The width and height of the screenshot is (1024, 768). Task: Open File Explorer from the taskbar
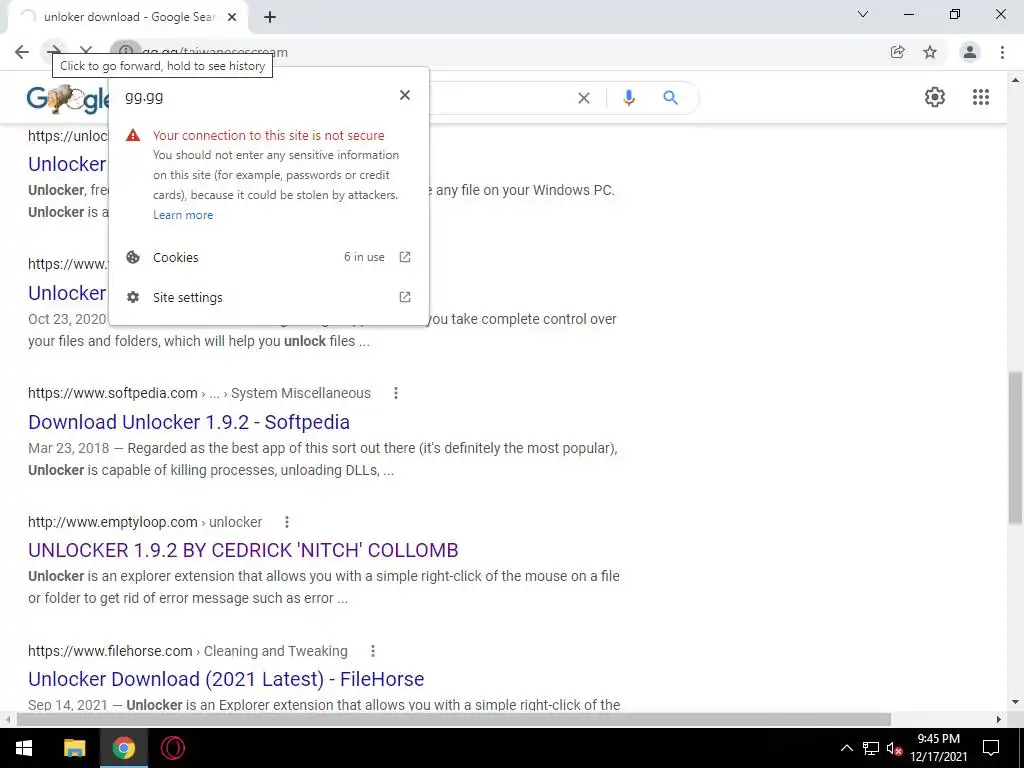74,748
